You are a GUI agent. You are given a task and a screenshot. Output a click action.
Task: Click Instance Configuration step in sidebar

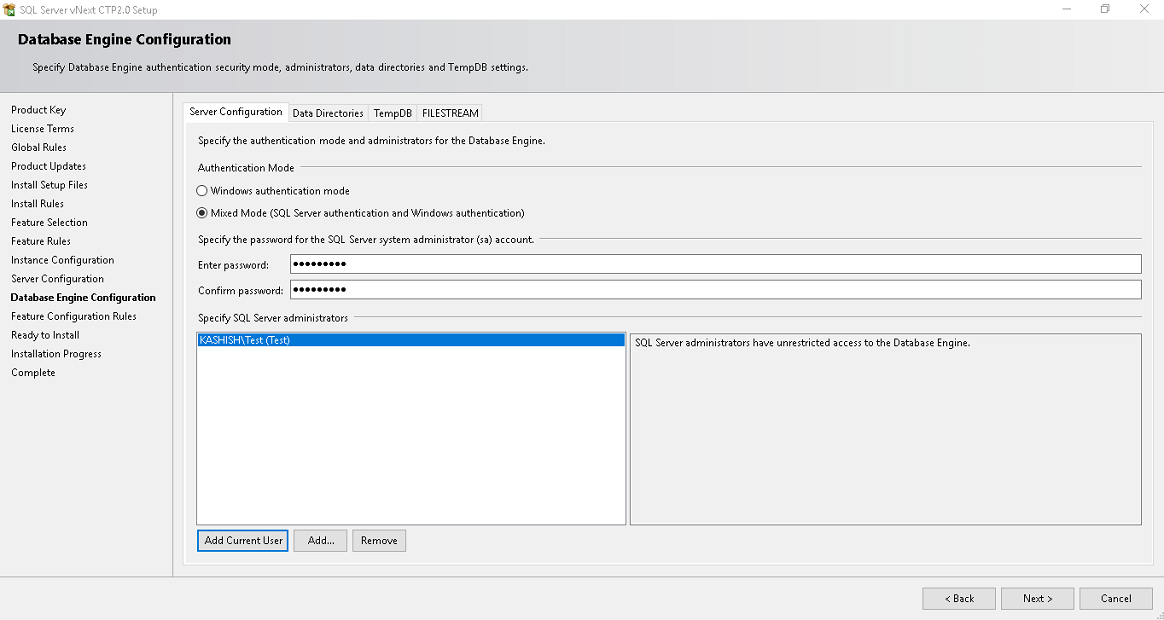tap(62, 260)
